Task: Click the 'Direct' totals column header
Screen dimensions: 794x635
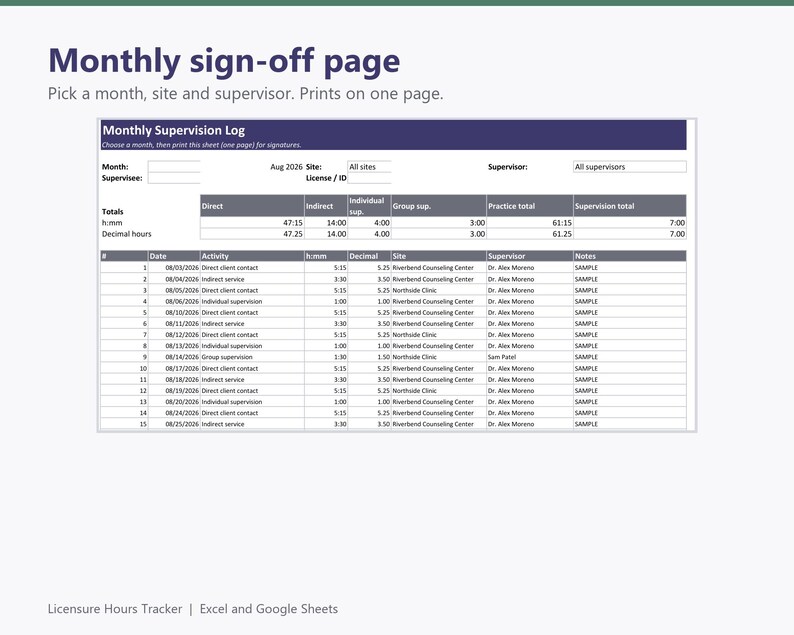Action: (252, 206)
